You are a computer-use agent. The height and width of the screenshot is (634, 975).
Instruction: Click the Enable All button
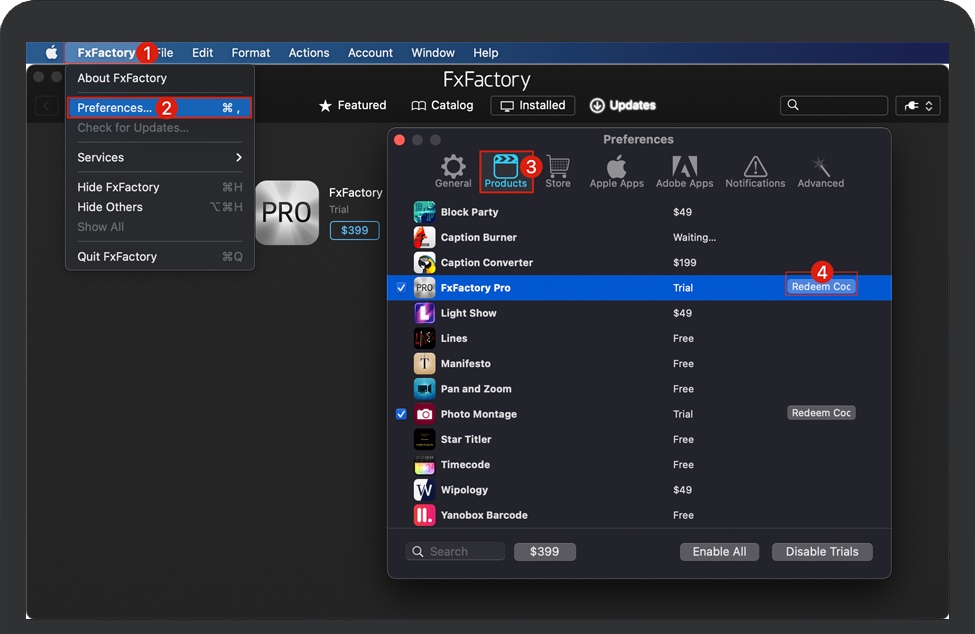pyautogui.click(x=719, y=551)
